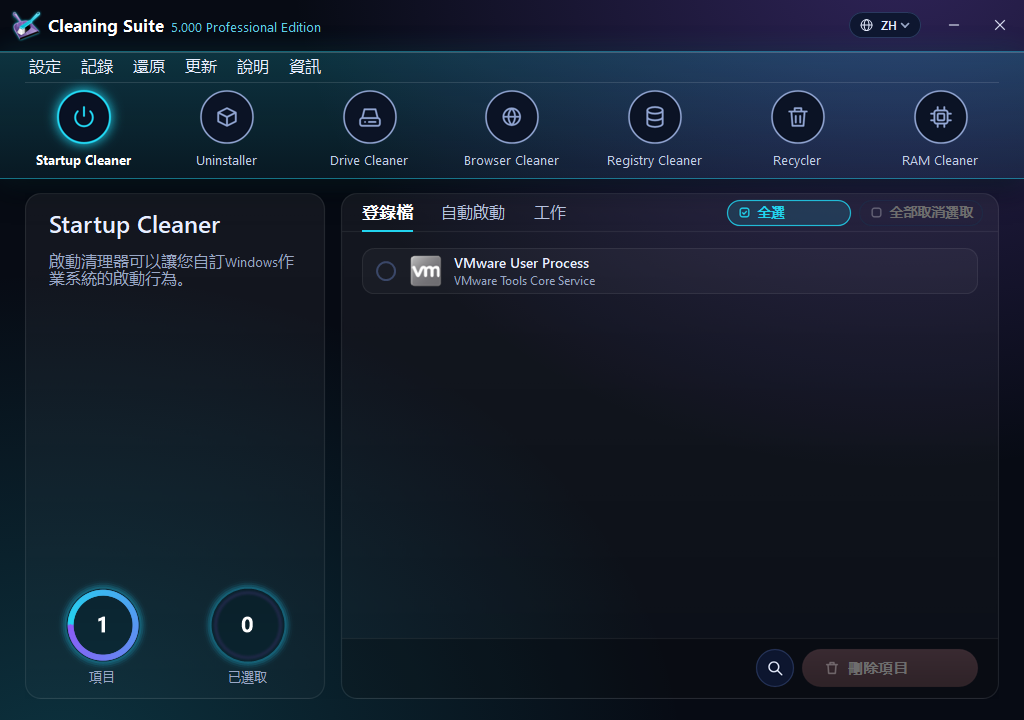Select the VMware User Process radio button
The height and width of the screenshot is (720, 1024).
click(x=386, y=271)
